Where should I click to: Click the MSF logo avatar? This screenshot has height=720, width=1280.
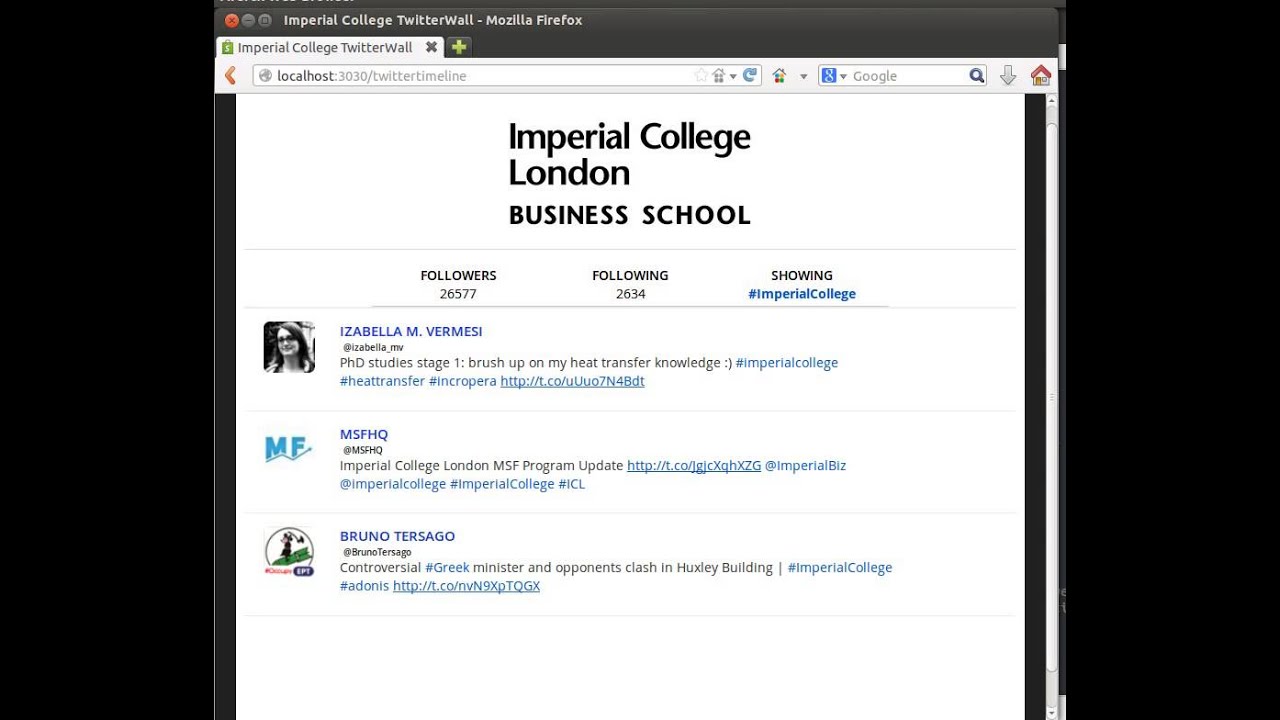coord(289,450)
